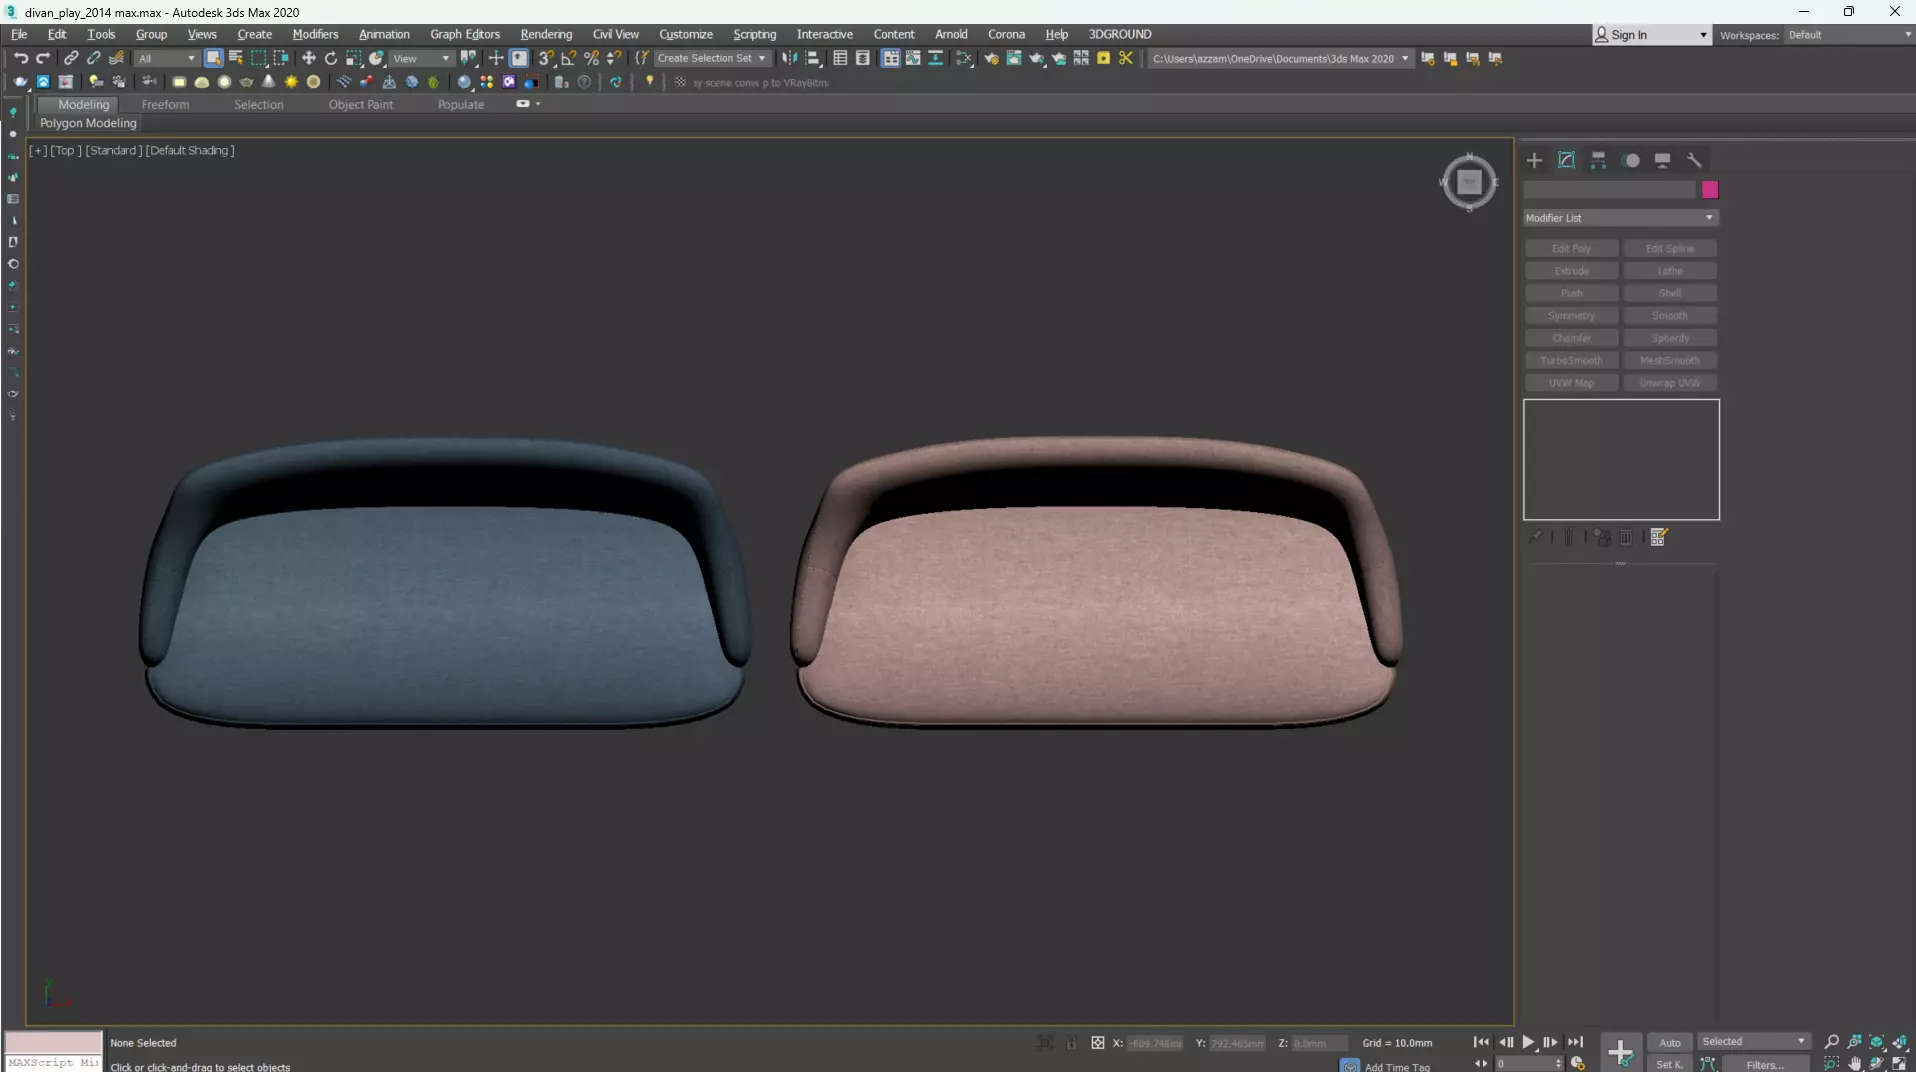The height and width of the screenshot is (1072, 1916).
Task: Click the Set Key button
Action: pyautogui.click(x=1670, y=1064)
